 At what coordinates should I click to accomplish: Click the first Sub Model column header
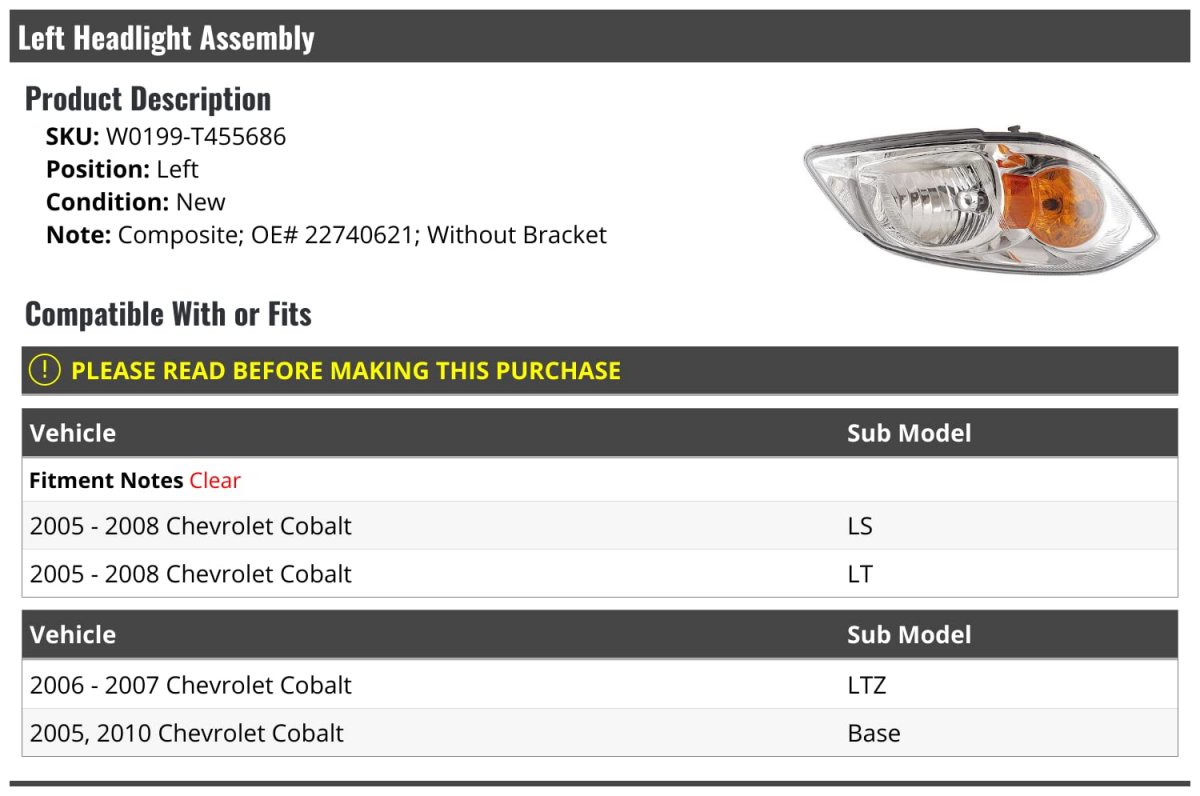click(x=909, y=433)
